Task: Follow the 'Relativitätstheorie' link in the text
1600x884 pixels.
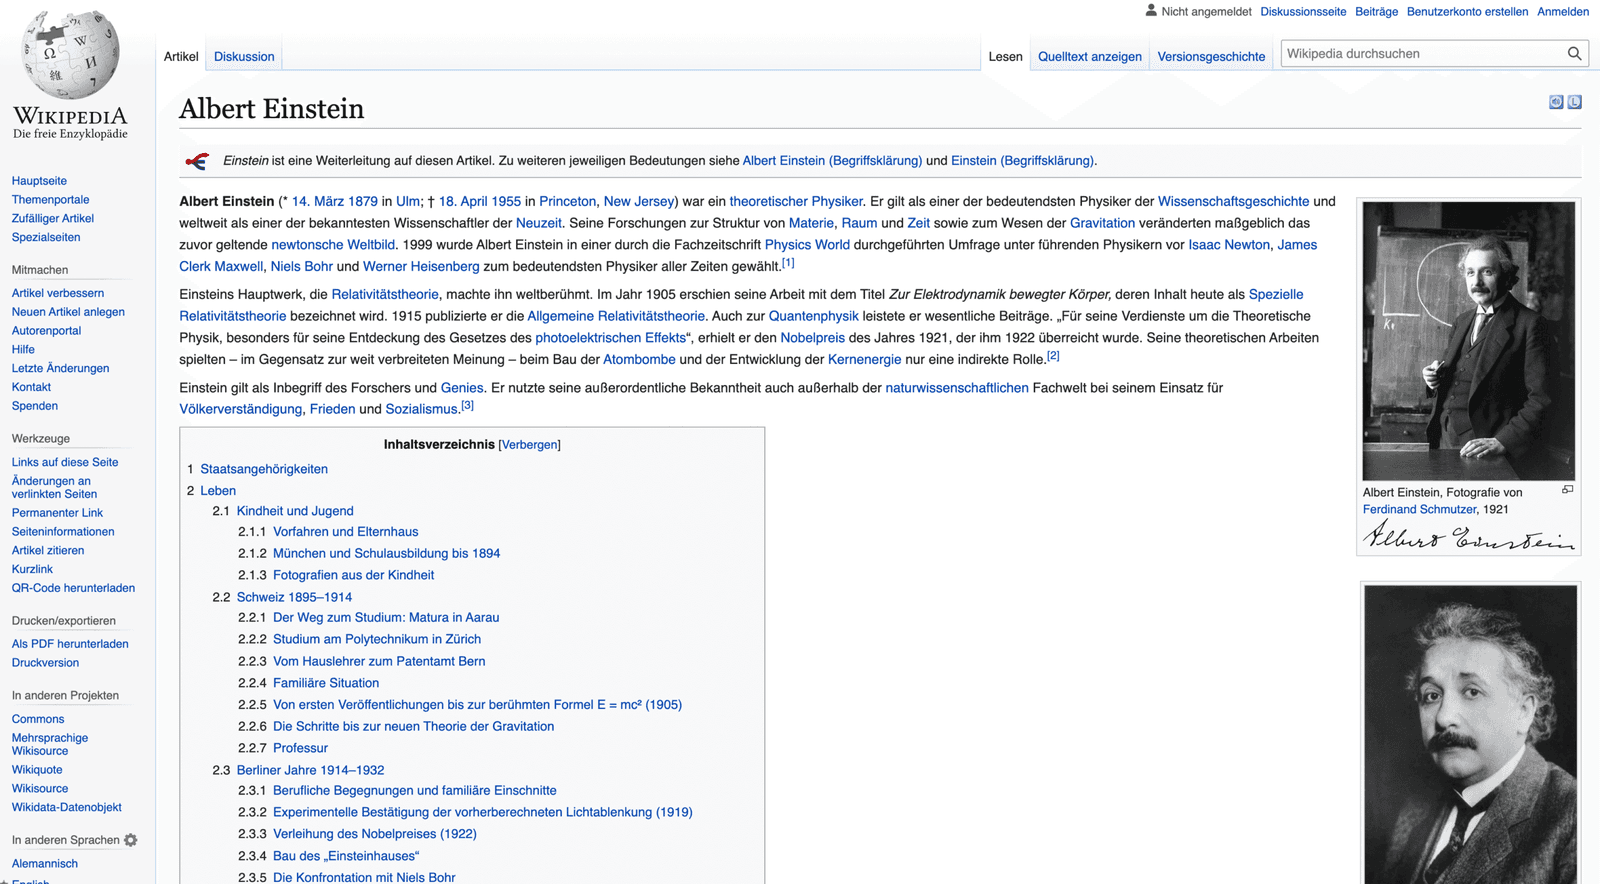Action: [x=385, y=295]
